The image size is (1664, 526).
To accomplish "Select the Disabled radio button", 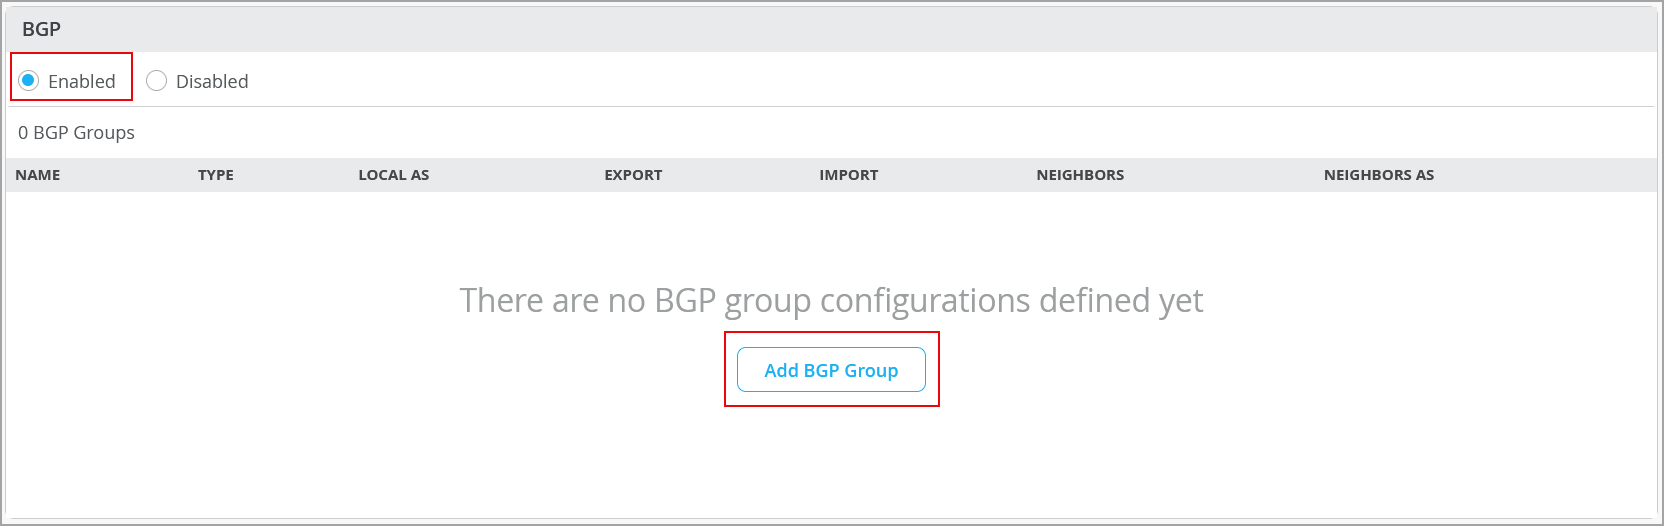I will pos(157,81).
